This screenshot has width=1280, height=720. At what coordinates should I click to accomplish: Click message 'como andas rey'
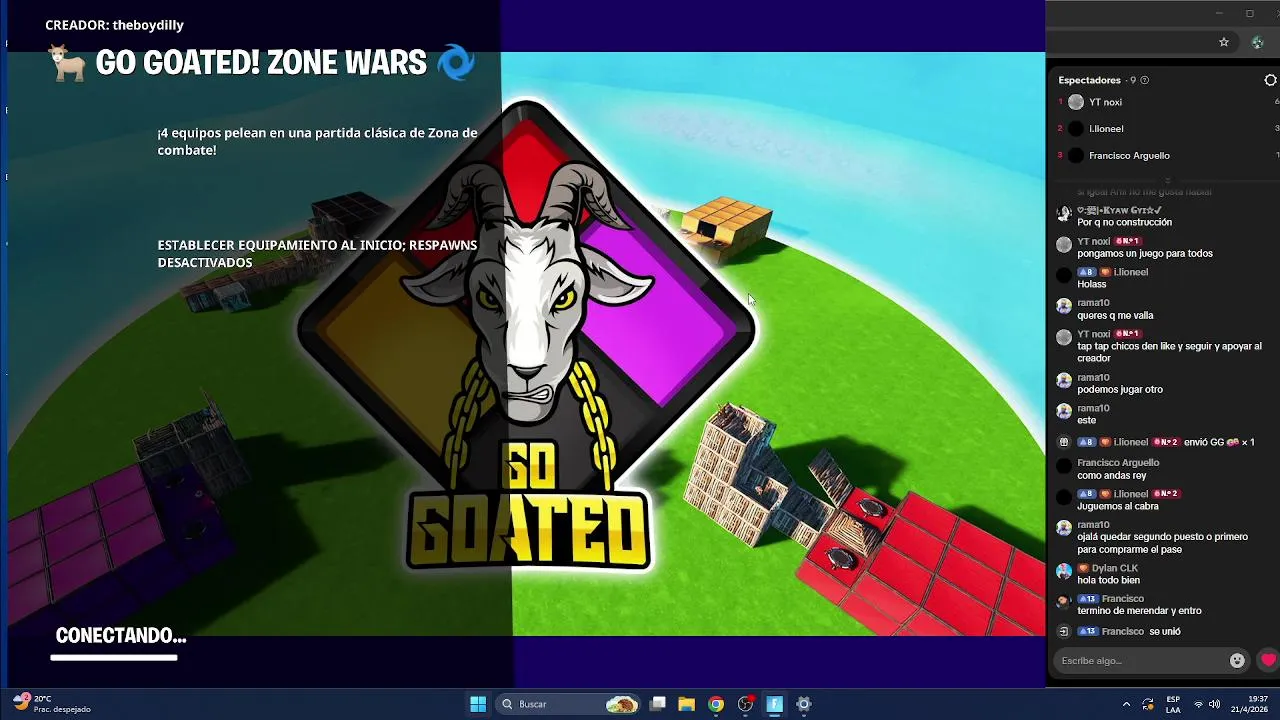click(1111, 475)
